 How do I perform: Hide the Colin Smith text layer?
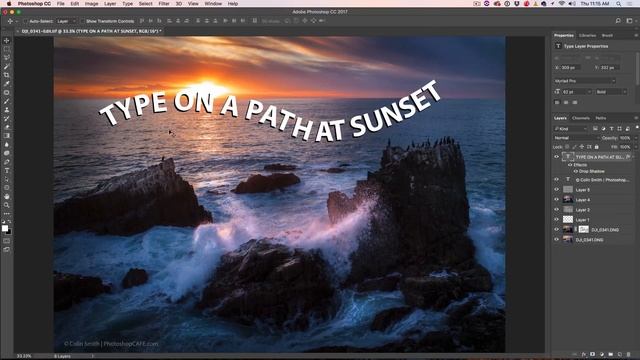click(x=556, y=180)
